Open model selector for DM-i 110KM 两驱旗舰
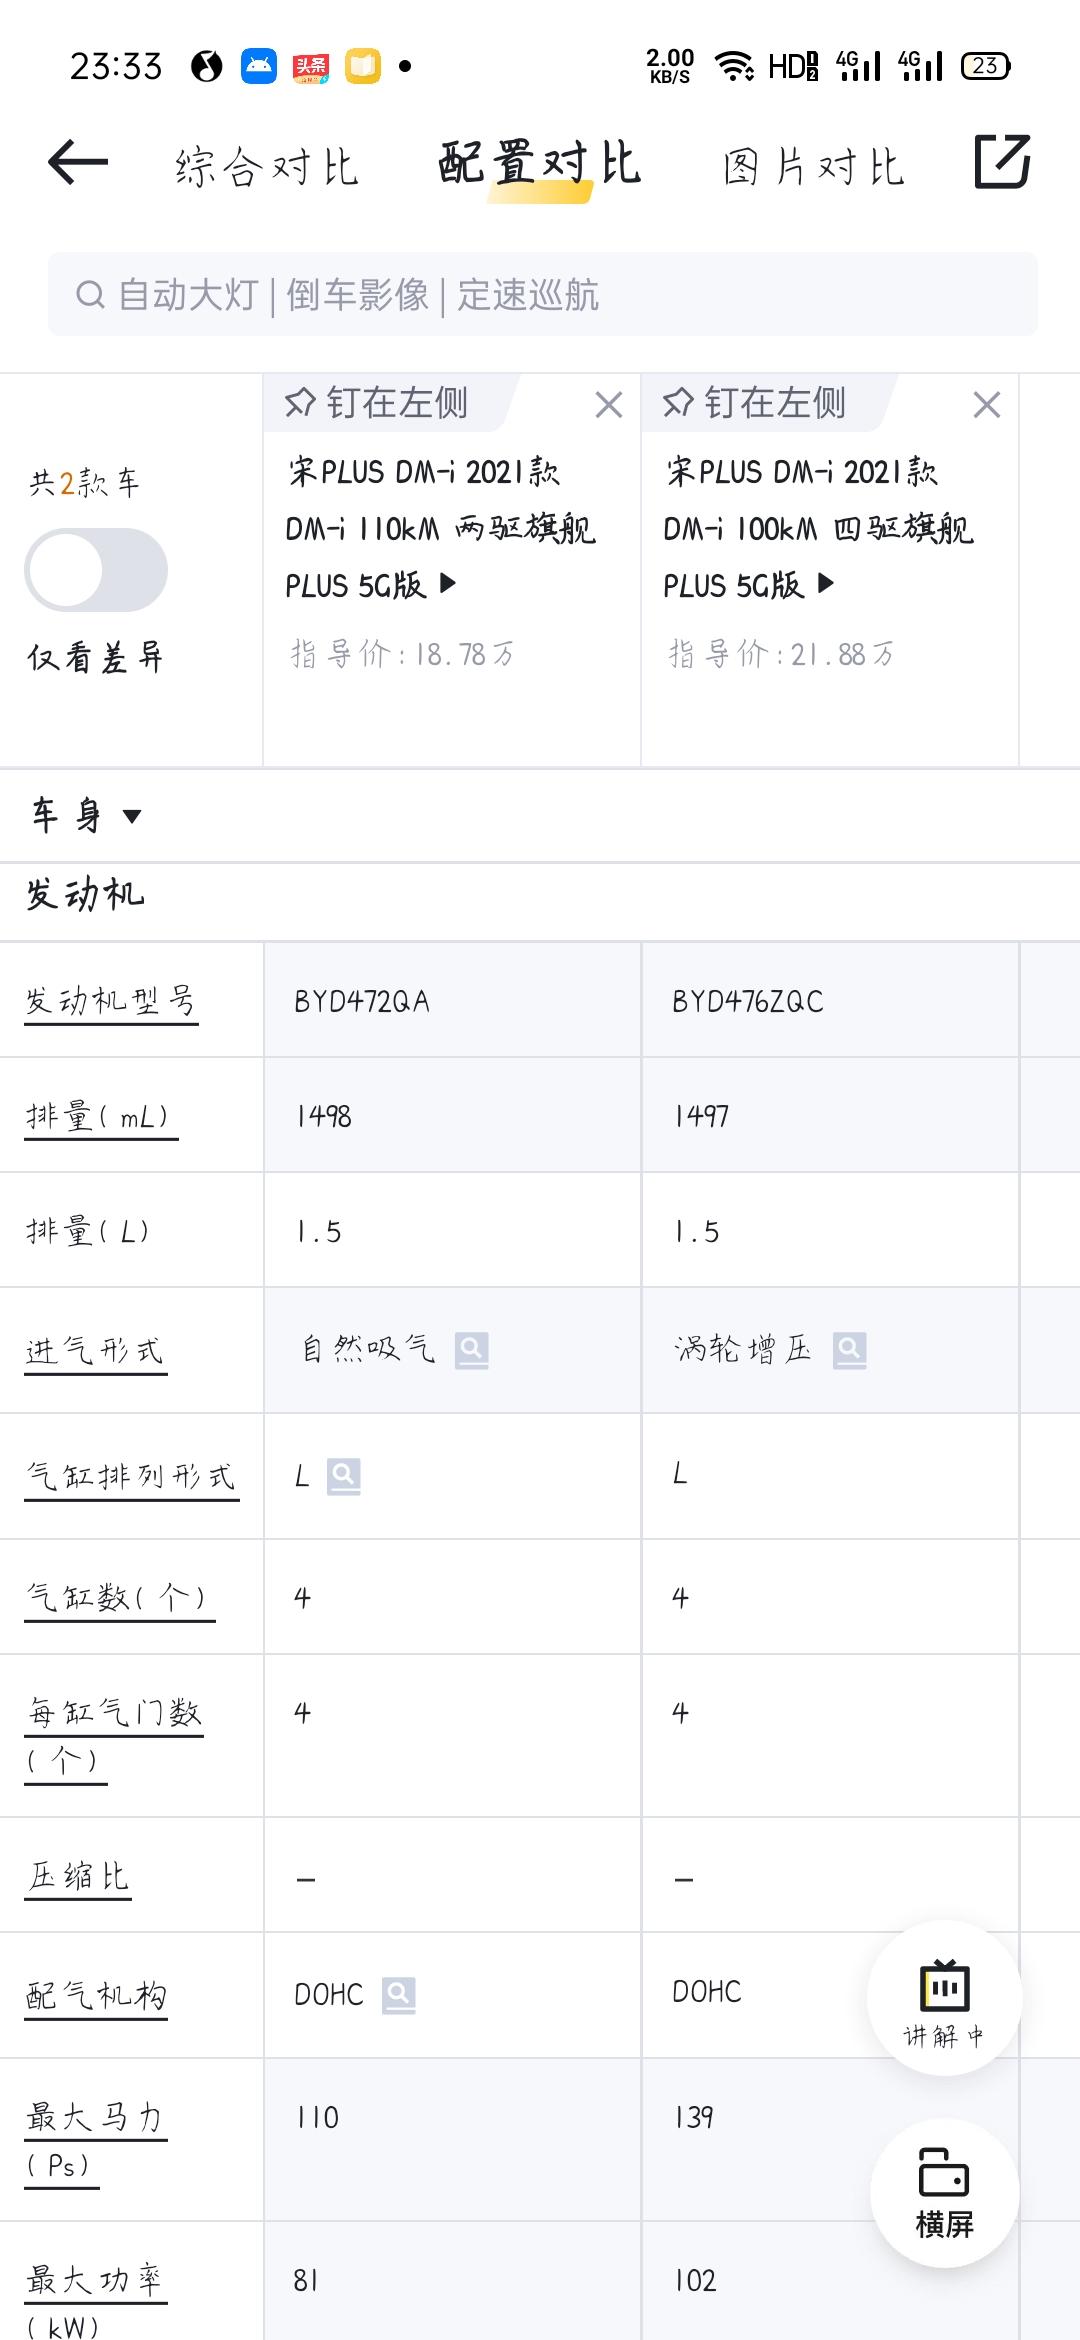The image size is (1080, 2340). pos(440,528)
